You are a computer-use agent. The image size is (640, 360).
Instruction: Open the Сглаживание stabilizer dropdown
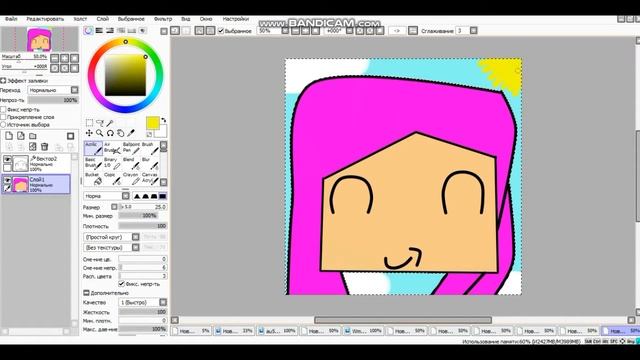(x=473, y=31)
